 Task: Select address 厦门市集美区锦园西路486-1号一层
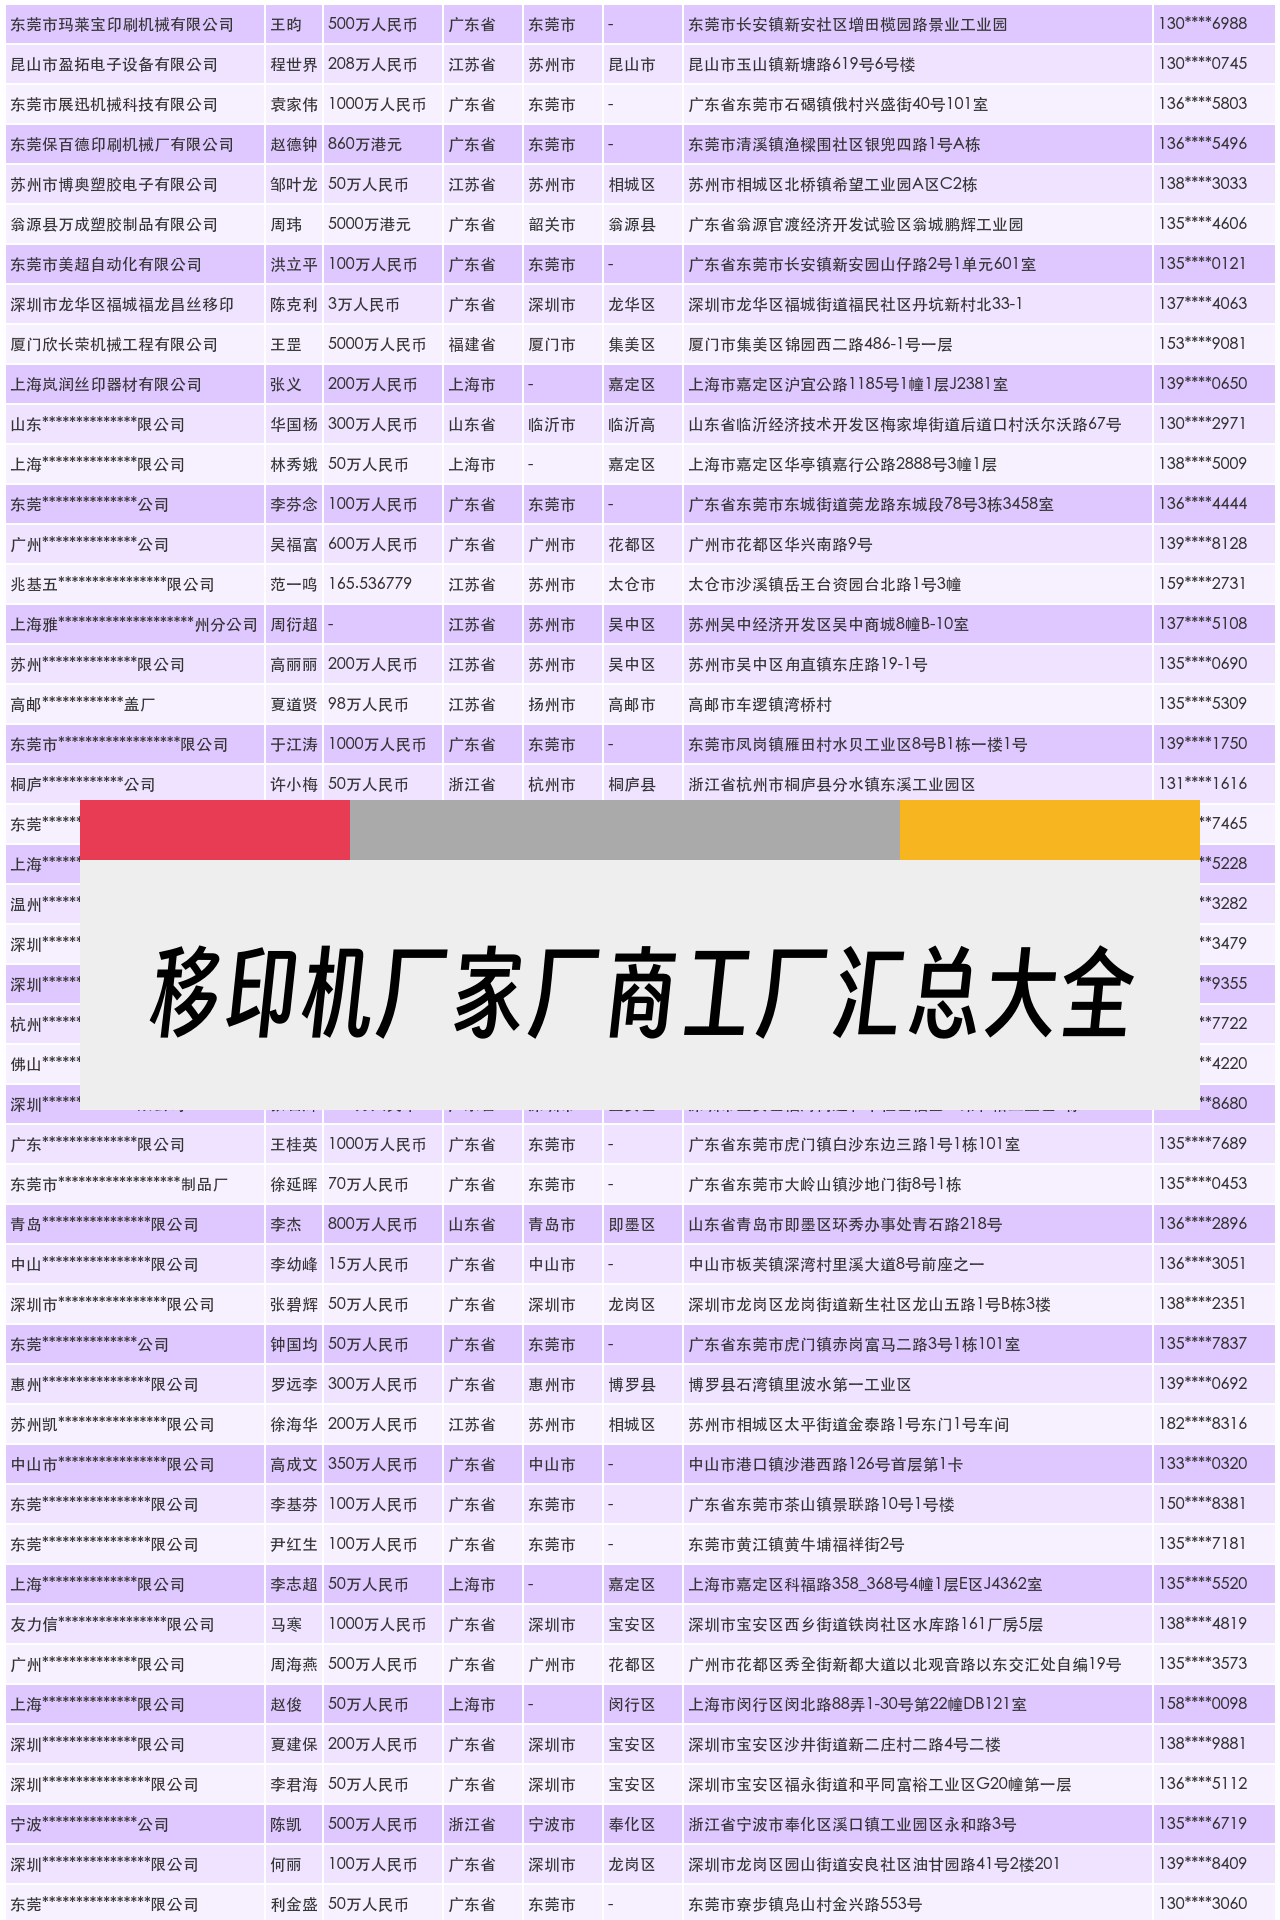click(x=820, y=344)
